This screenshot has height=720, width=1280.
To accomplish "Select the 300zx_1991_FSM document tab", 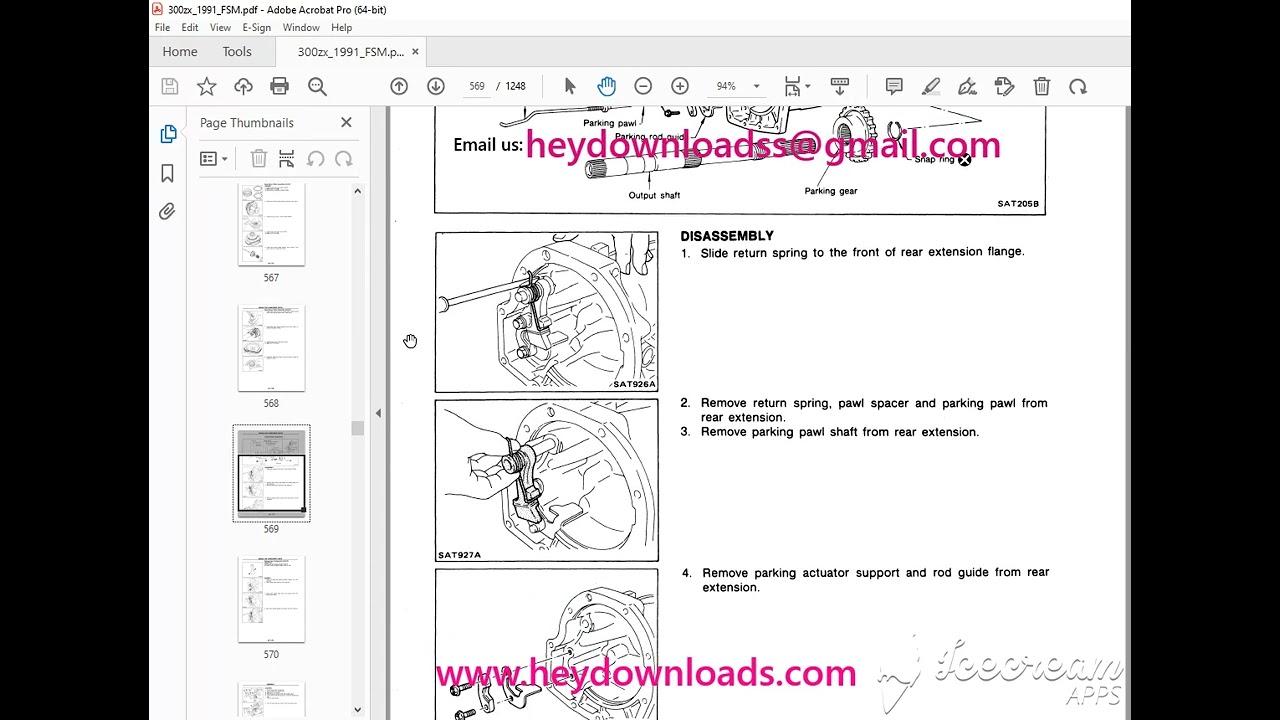I will (350, 52).
